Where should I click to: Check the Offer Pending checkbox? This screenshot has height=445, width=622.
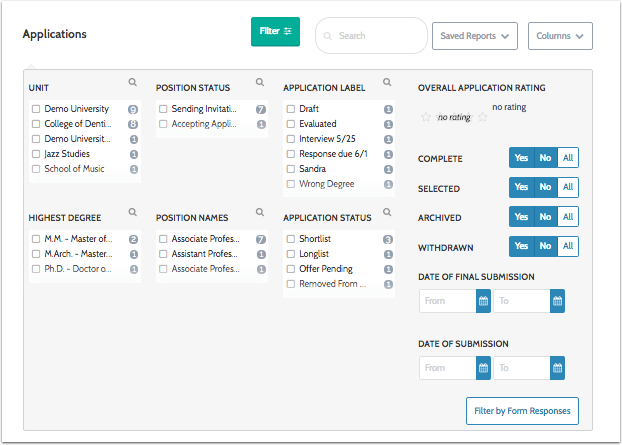(291, 269)
